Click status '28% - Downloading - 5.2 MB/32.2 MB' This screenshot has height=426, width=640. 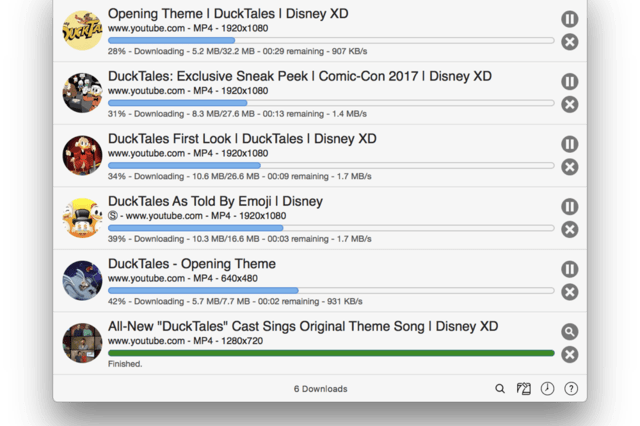[238, 51]
